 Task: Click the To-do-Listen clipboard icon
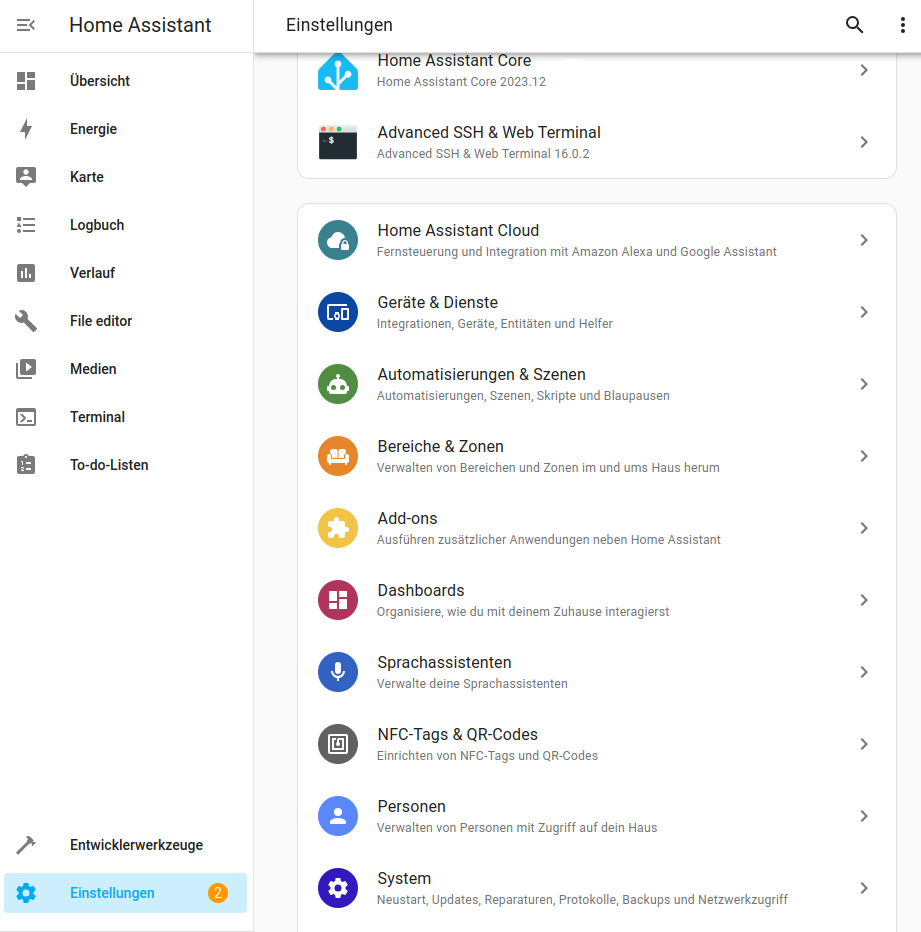[x=26, y=465]
